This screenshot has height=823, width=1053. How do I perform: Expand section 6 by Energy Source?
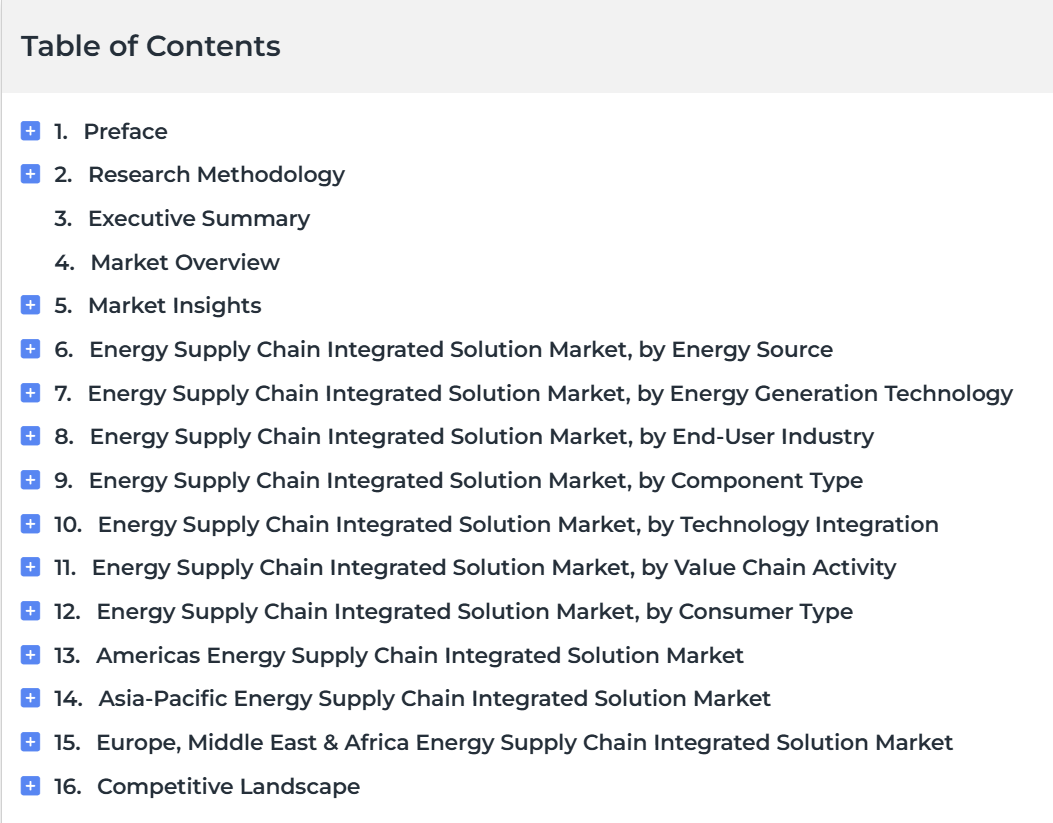click(x=30, y=349)
